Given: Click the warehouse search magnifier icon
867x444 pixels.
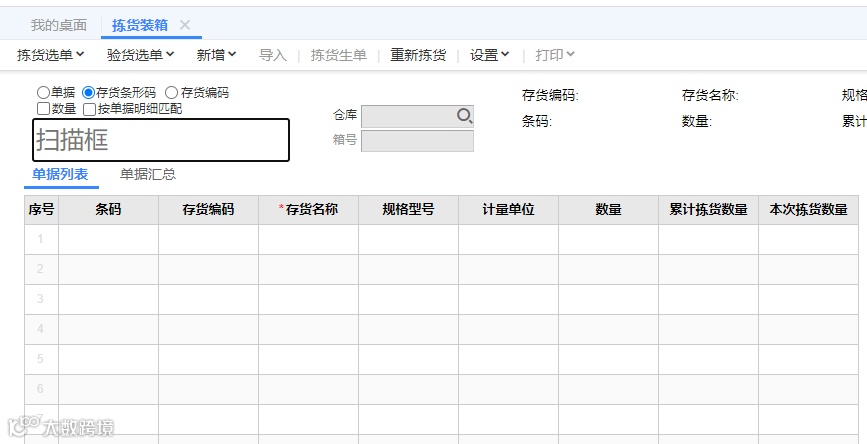Looking at the screenshot, I should [464, 116].
